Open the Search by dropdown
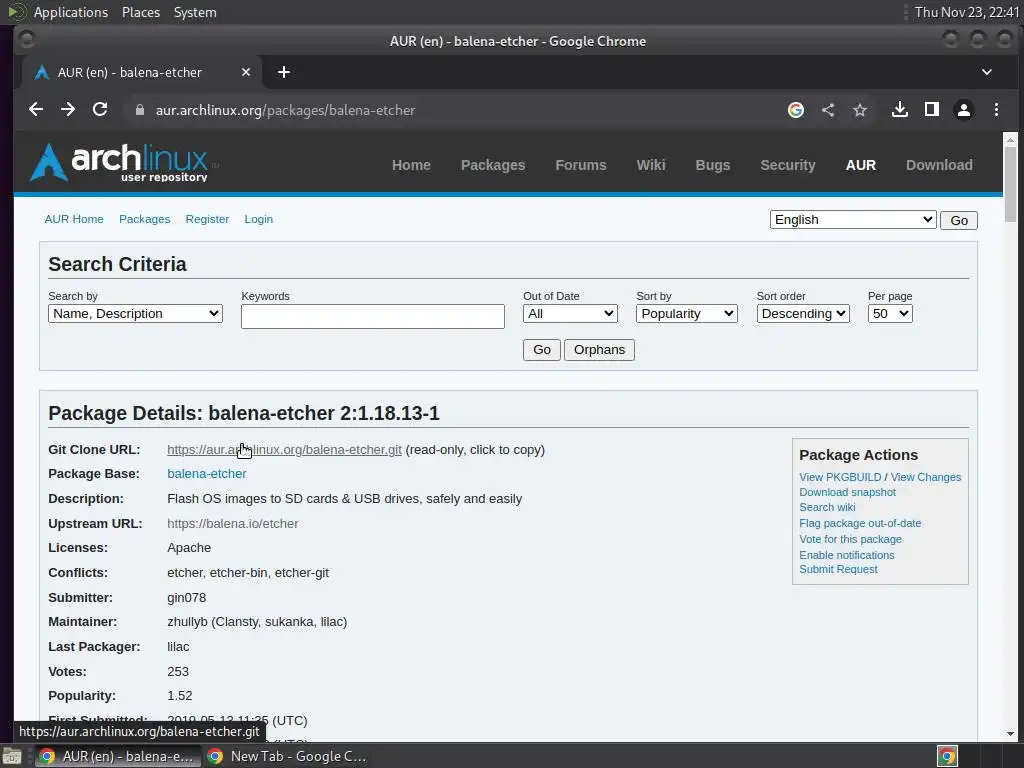The width and height of the screenshot is (1024, 768). click(135, 313)
